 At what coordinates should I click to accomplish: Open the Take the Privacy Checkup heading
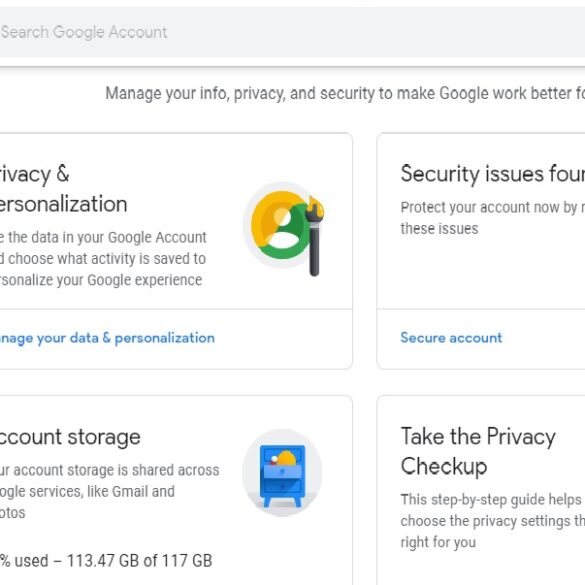[x=478, y=451]
